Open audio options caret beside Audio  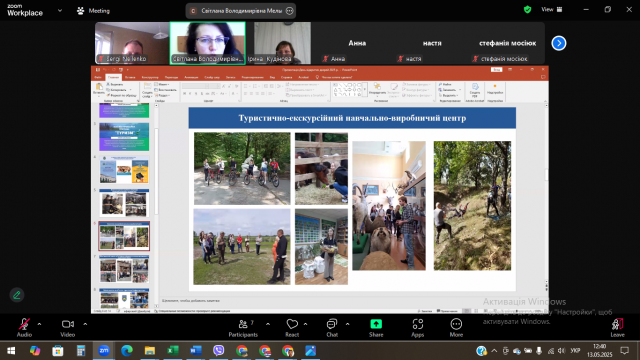point(39,324)
